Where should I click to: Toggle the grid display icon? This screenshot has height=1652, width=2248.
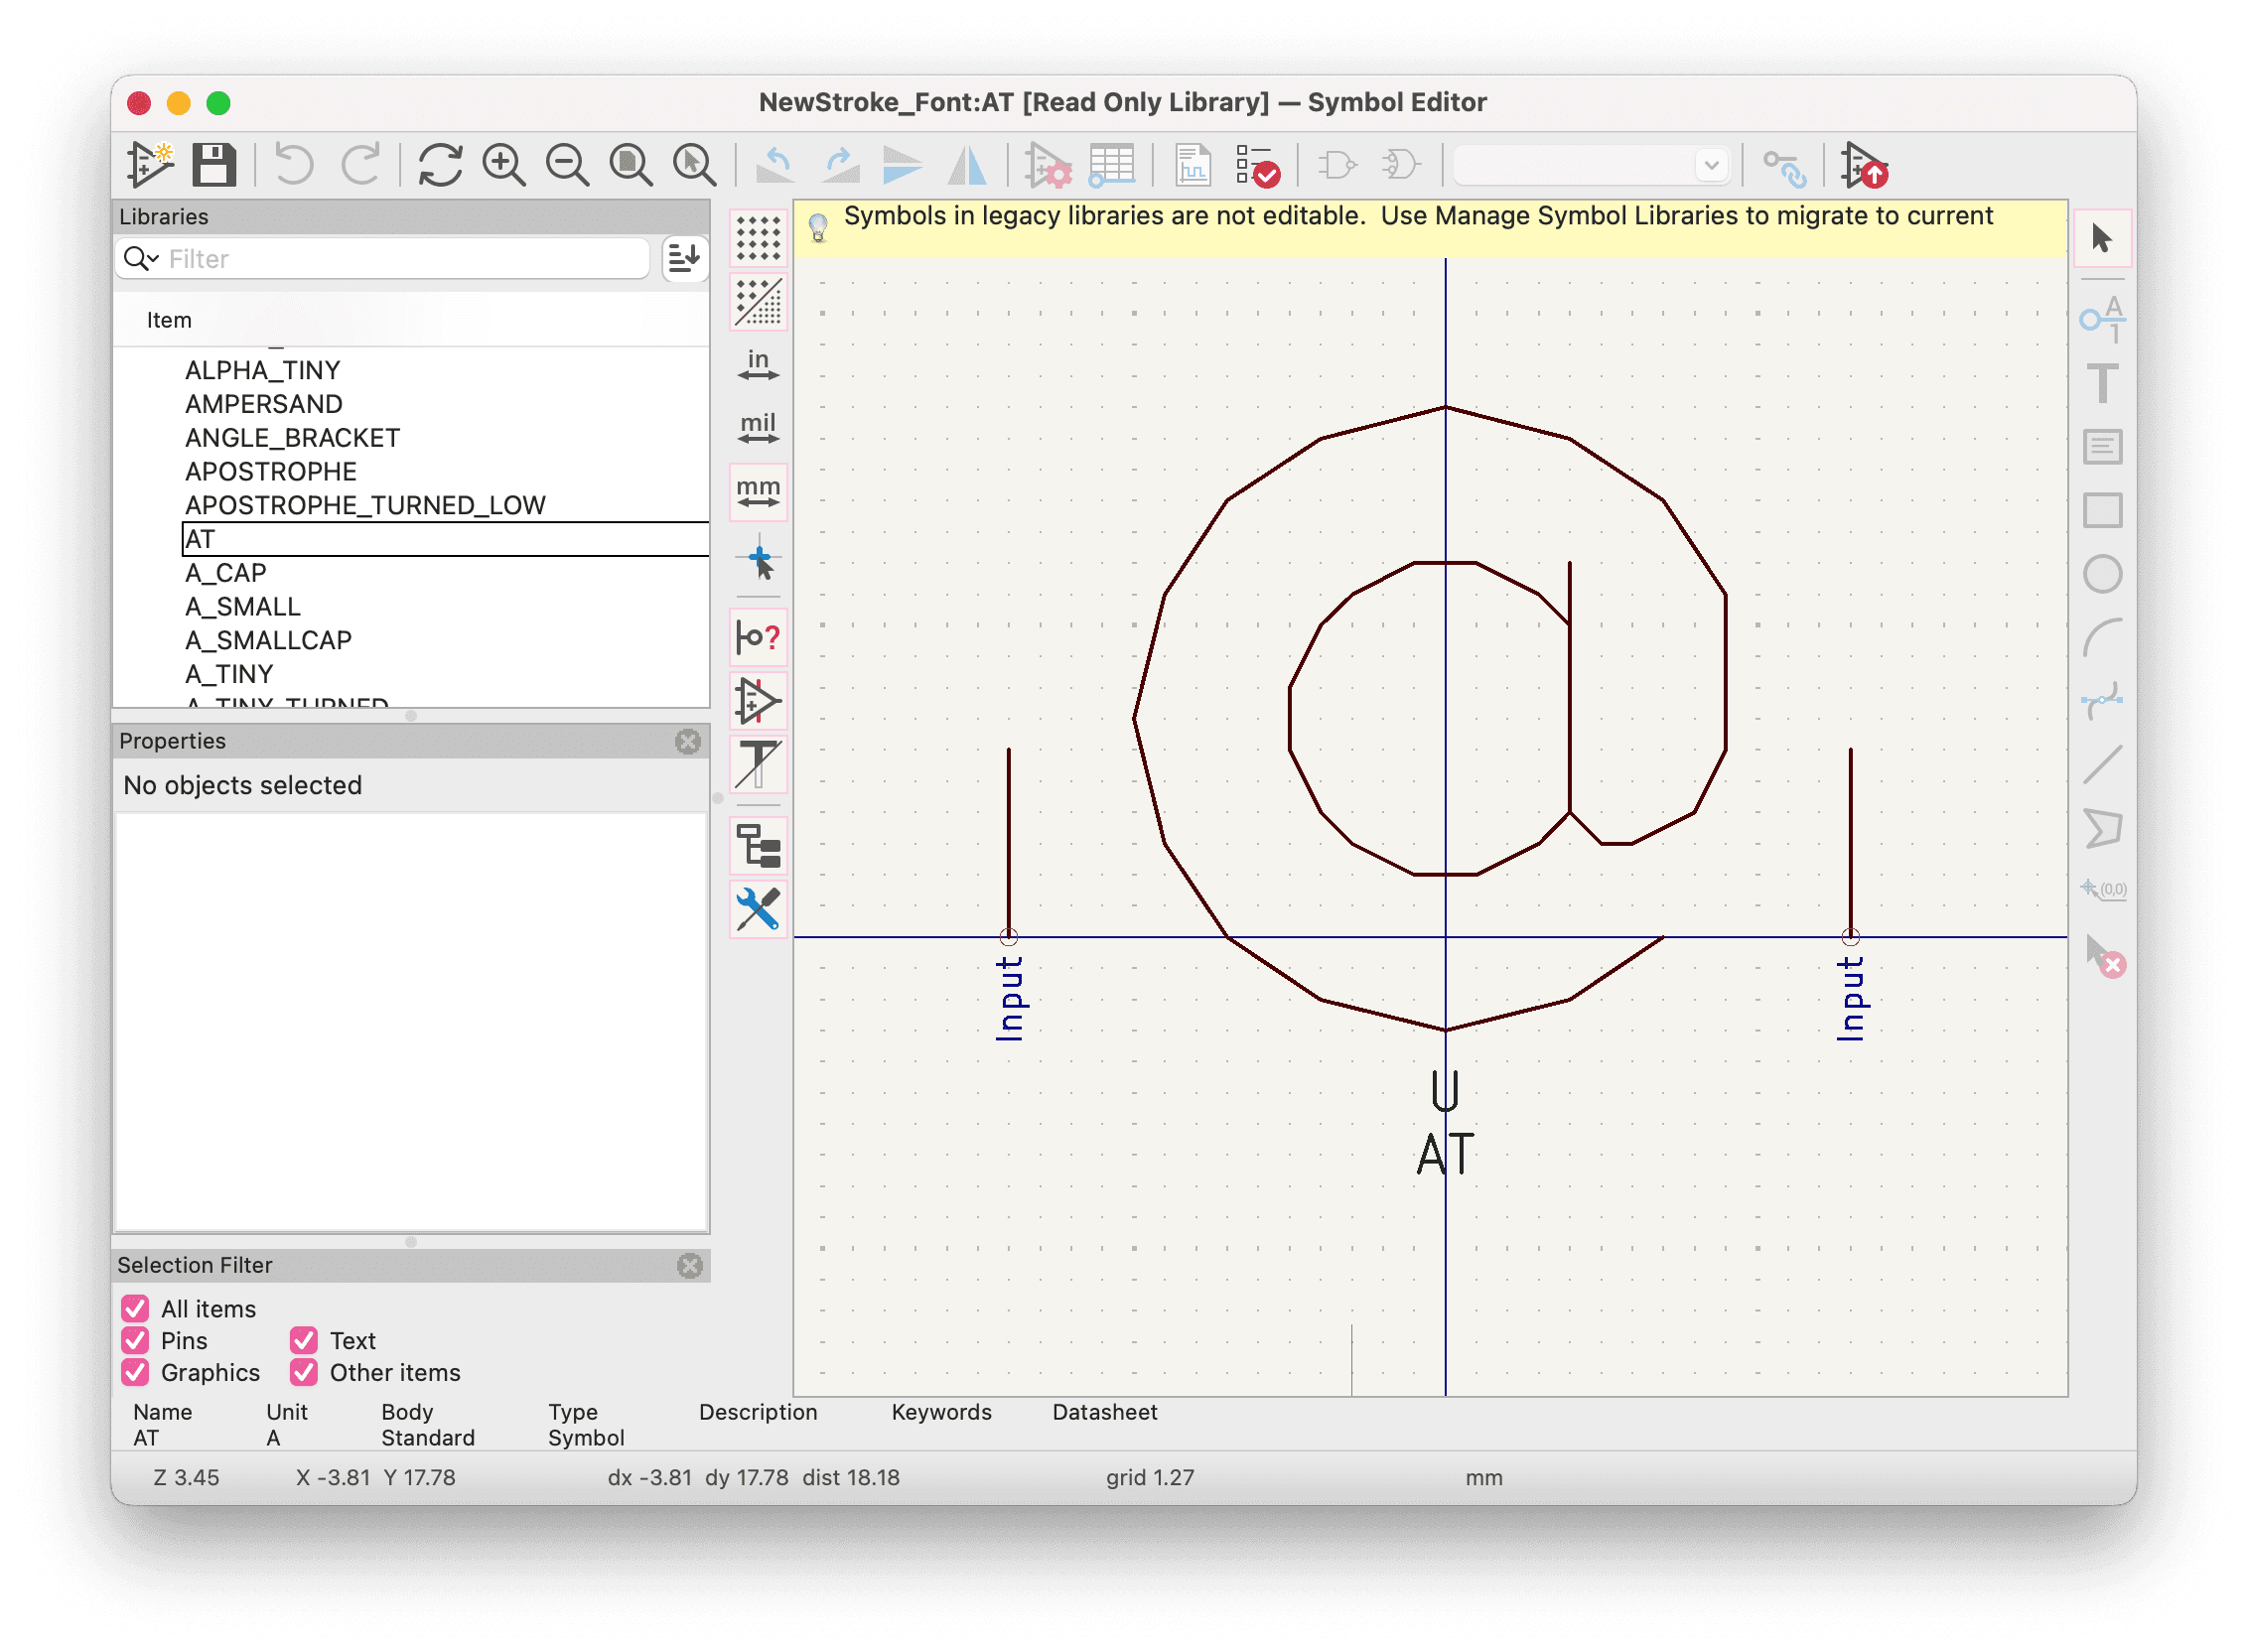point(758,238)
